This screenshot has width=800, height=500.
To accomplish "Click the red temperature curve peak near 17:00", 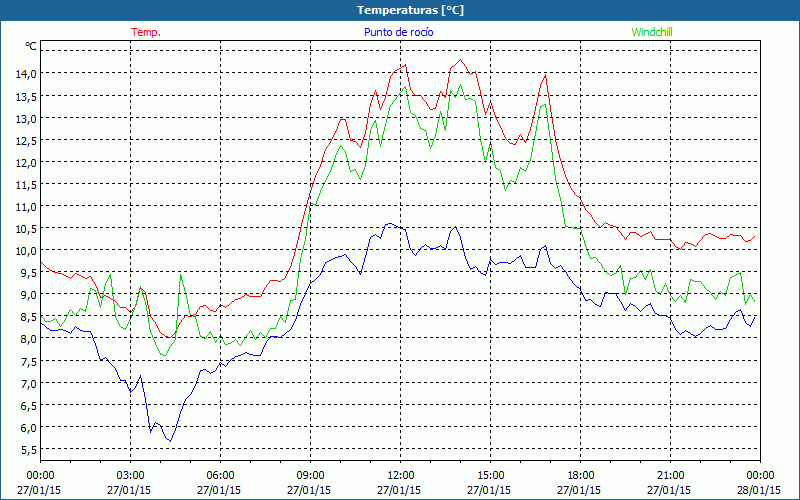I will click(x=545, y=75).
